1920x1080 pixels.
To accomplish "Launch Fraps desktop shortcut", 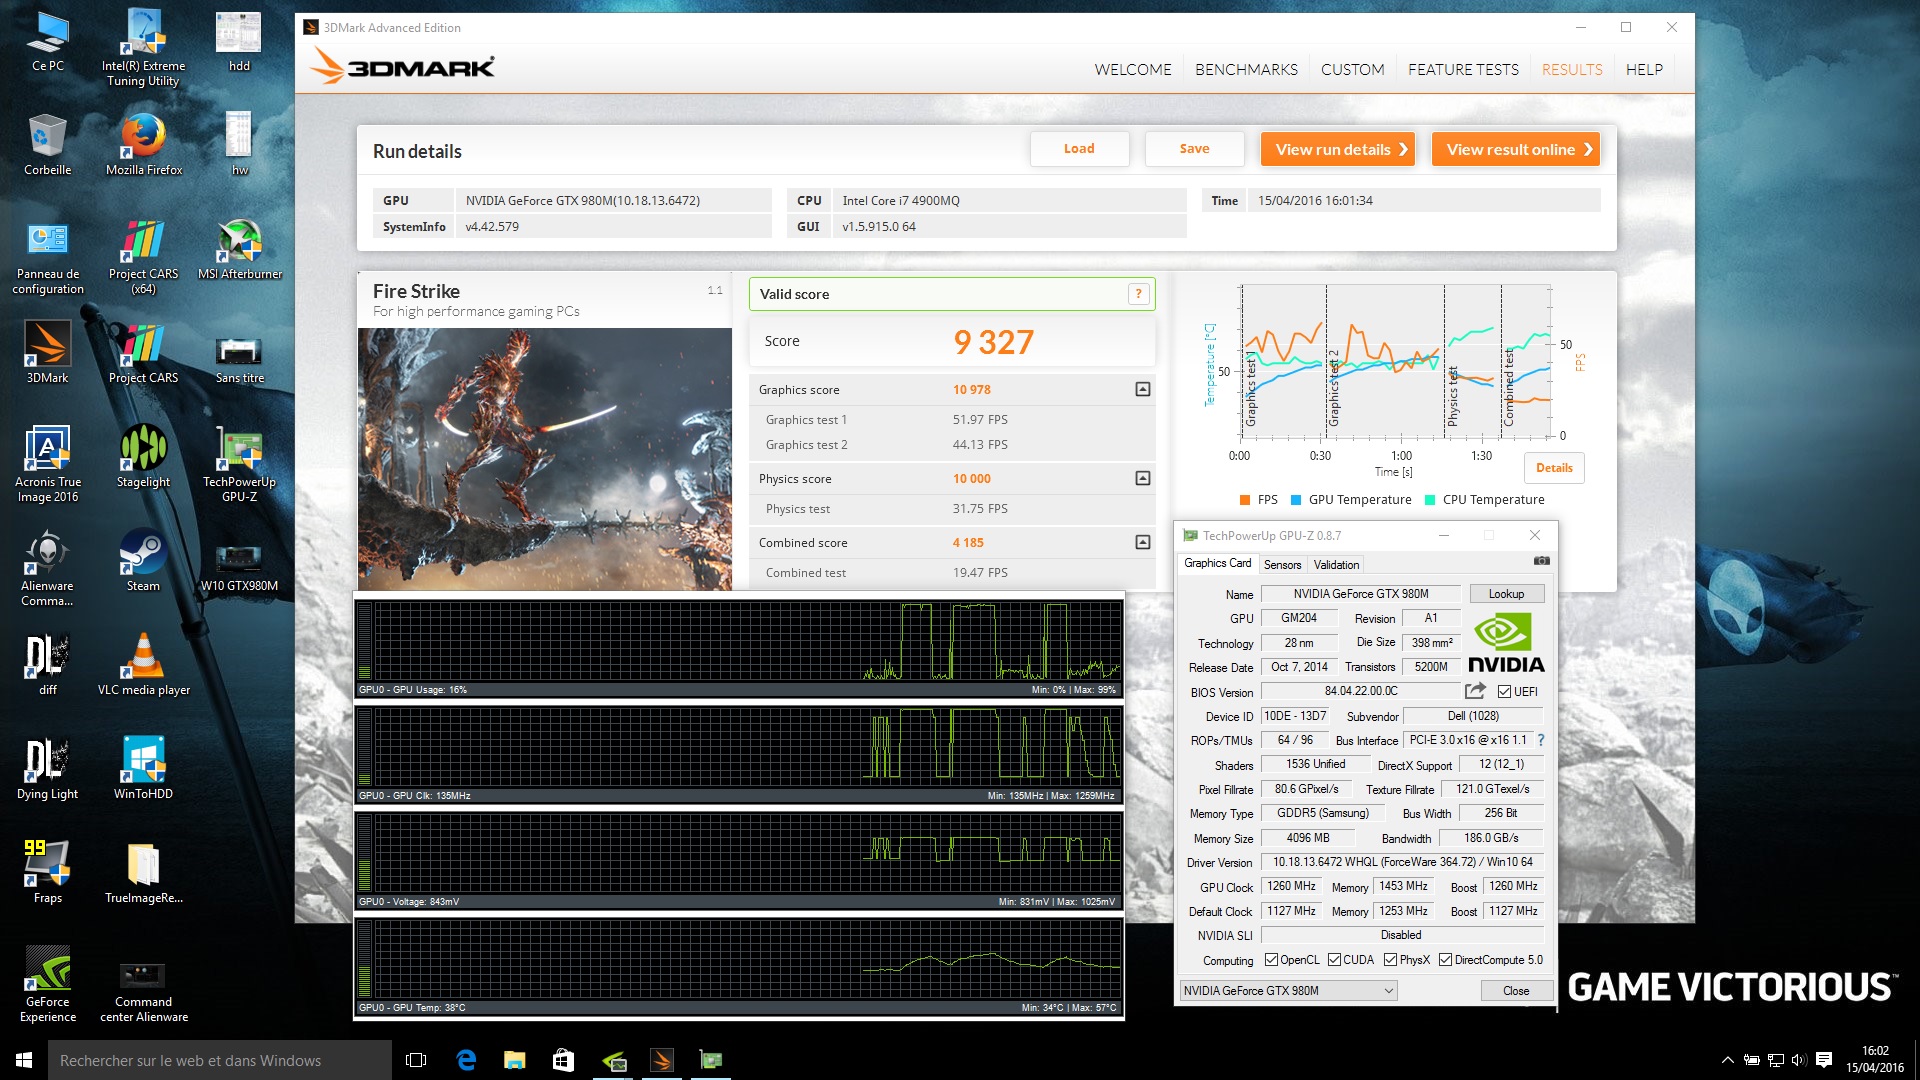I will pos(47,873).
